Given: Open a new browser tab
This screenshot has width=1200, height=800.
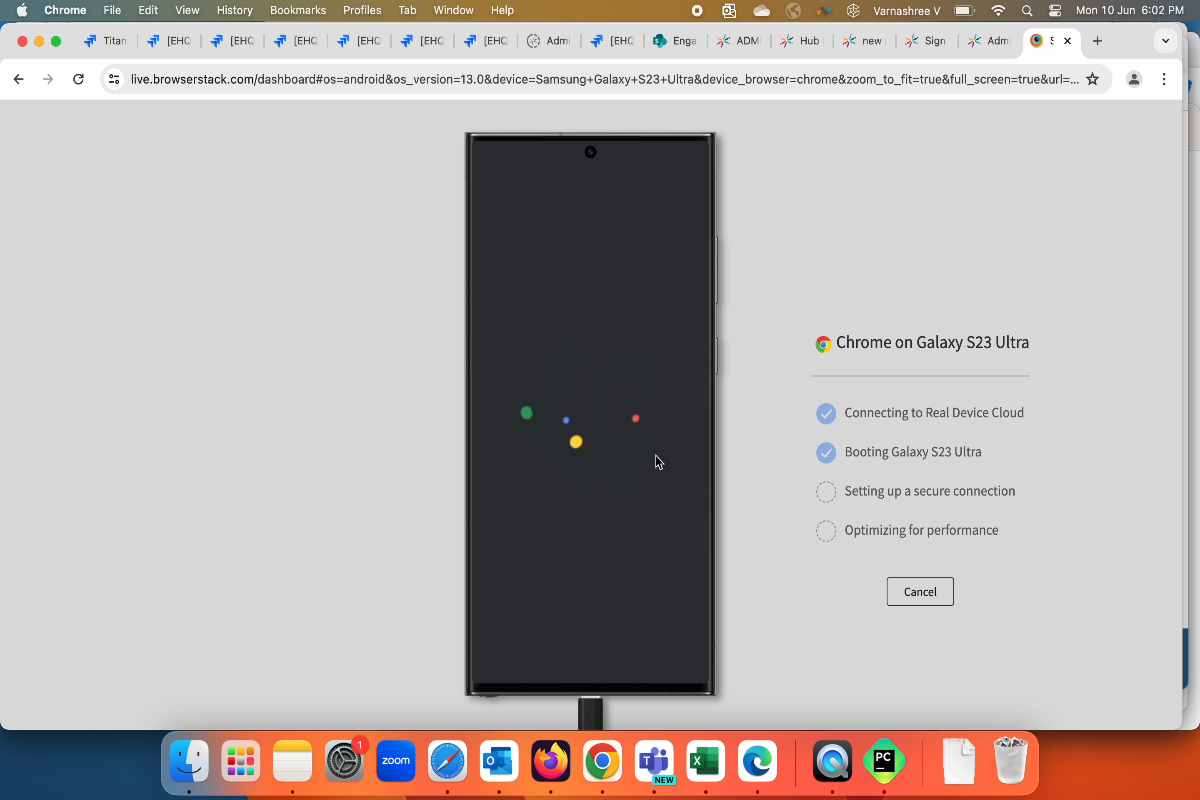Looking at the screenshot, I should coord(1097,41).
